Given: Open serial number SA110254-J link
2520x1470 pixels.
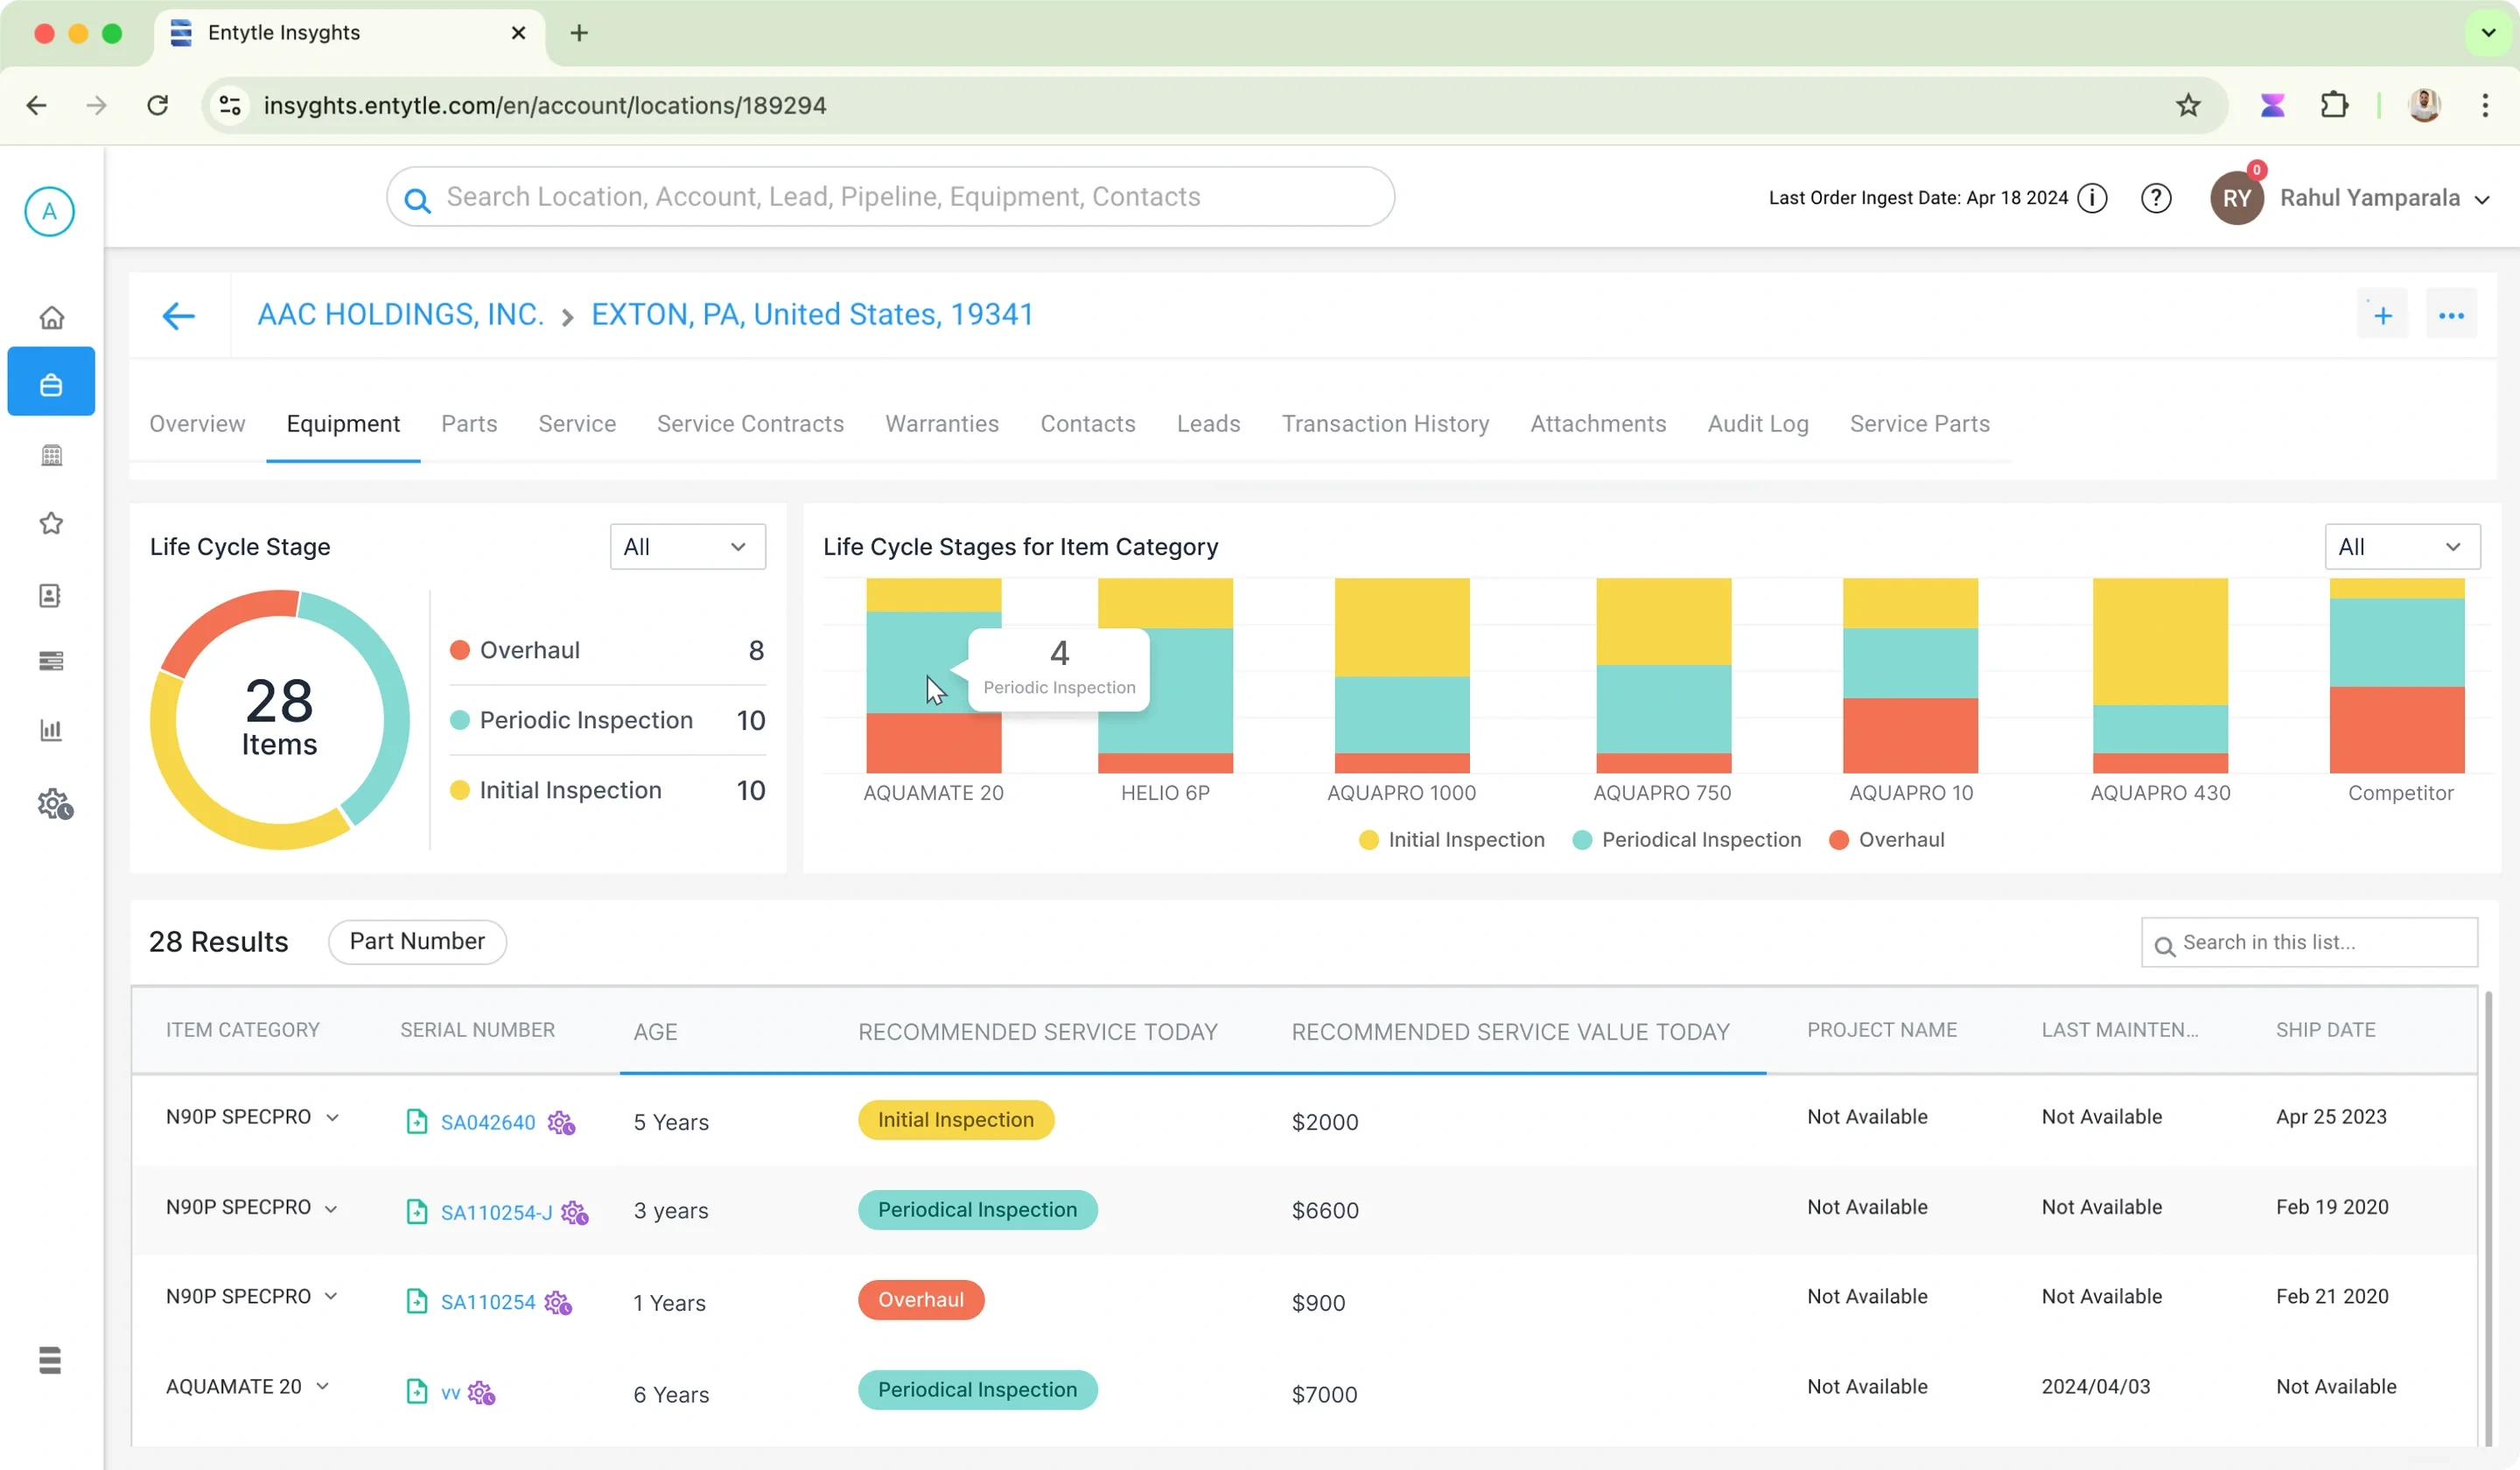Looking at the screenshot, I should [496, 1213].
